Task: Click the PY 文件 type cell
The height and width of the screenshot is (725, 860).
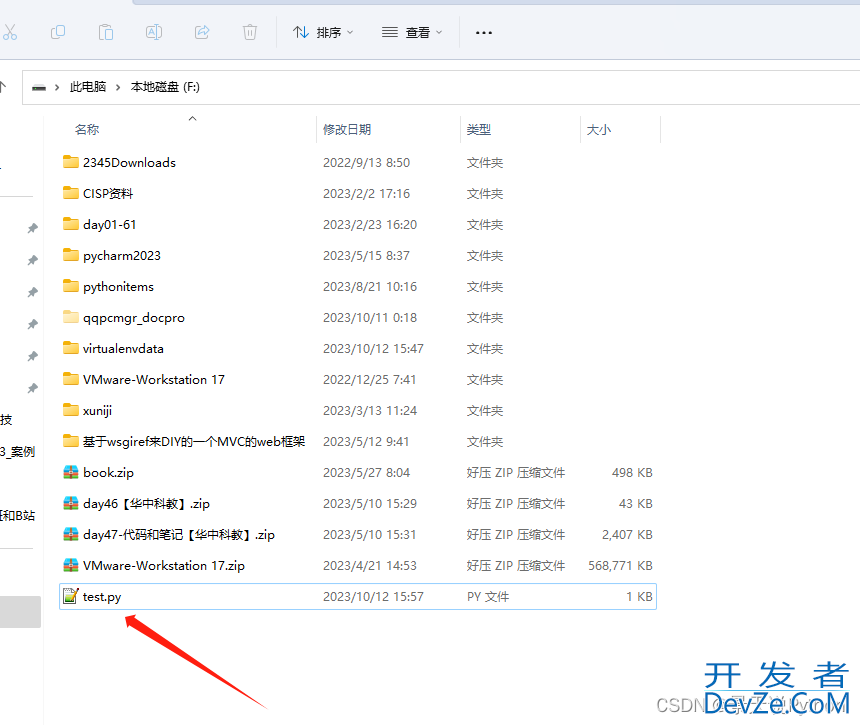Action: [x=488, y=597]
